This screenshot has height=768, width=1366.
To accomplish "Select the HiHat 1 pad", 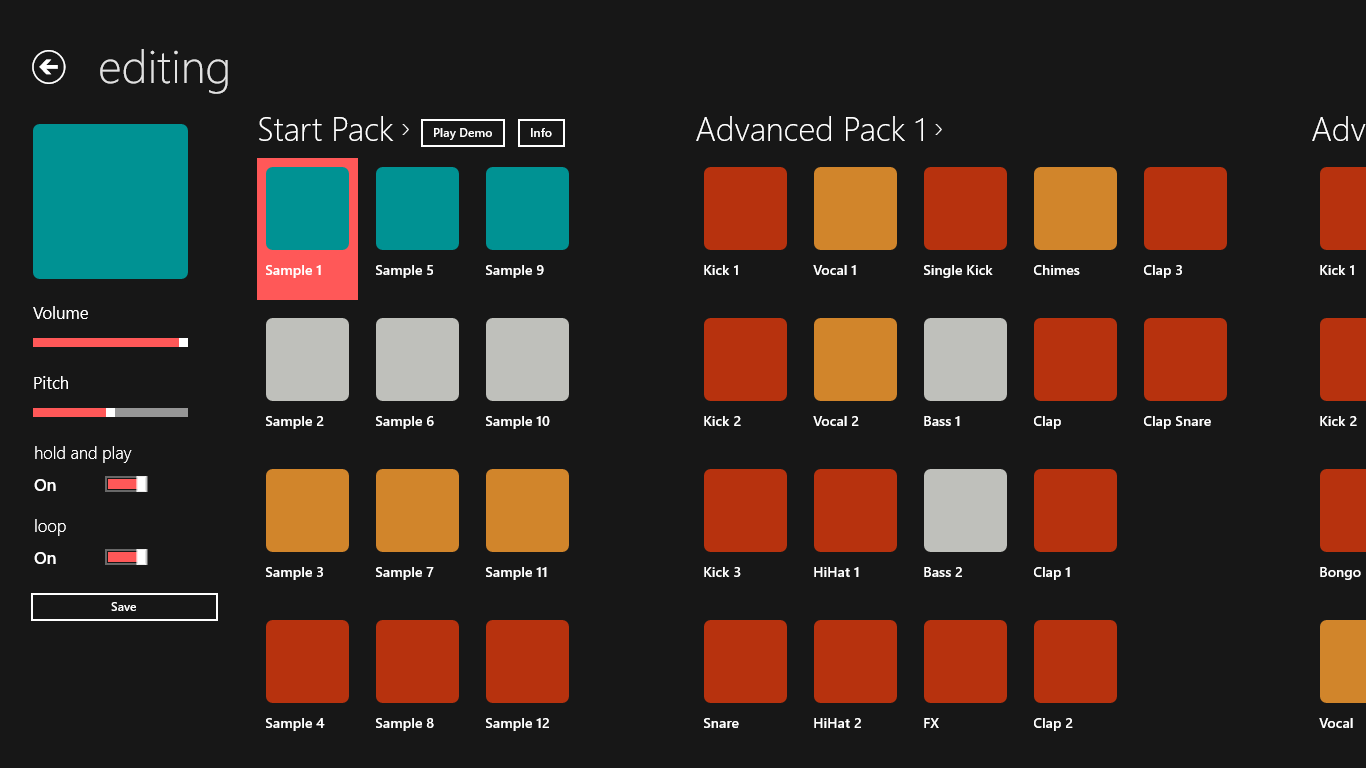I will (x=855, y=510).
